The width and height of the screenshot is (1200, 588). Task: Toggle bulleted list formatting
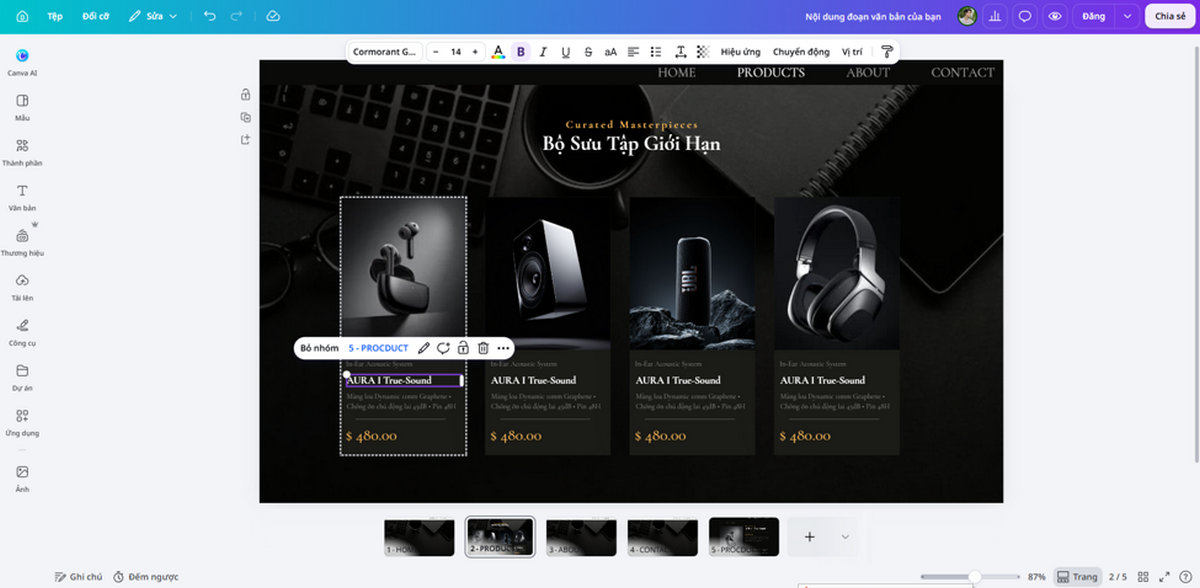coord(656,52)
